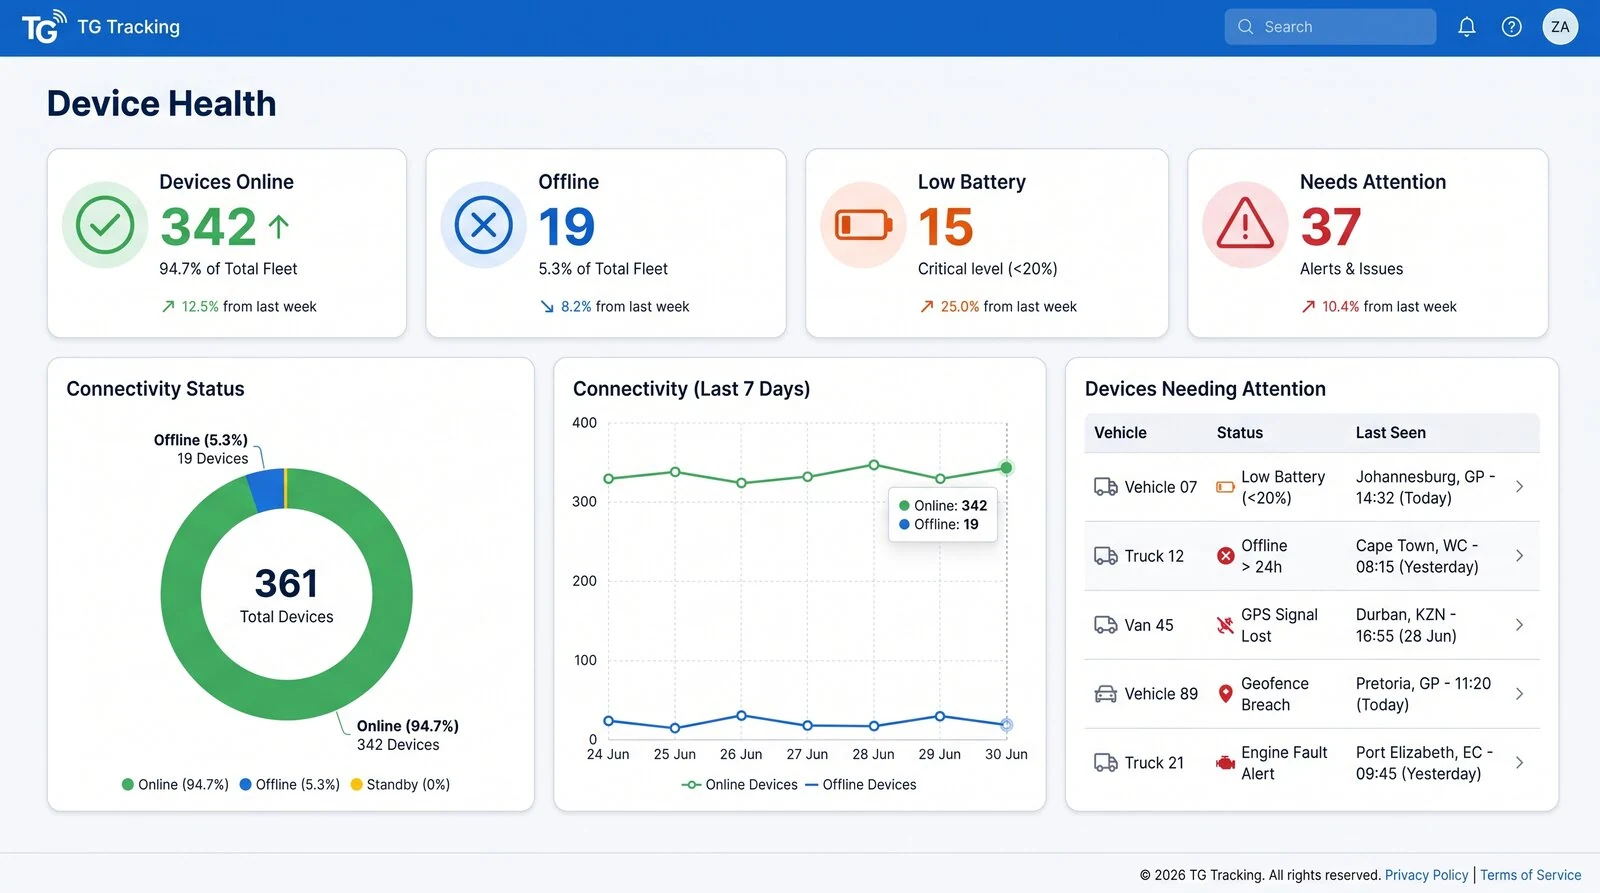The height and width of the screenshot is (893, 1600).
Task: Click the 'Critical level (<20%)' text
Action: (988, 269)
